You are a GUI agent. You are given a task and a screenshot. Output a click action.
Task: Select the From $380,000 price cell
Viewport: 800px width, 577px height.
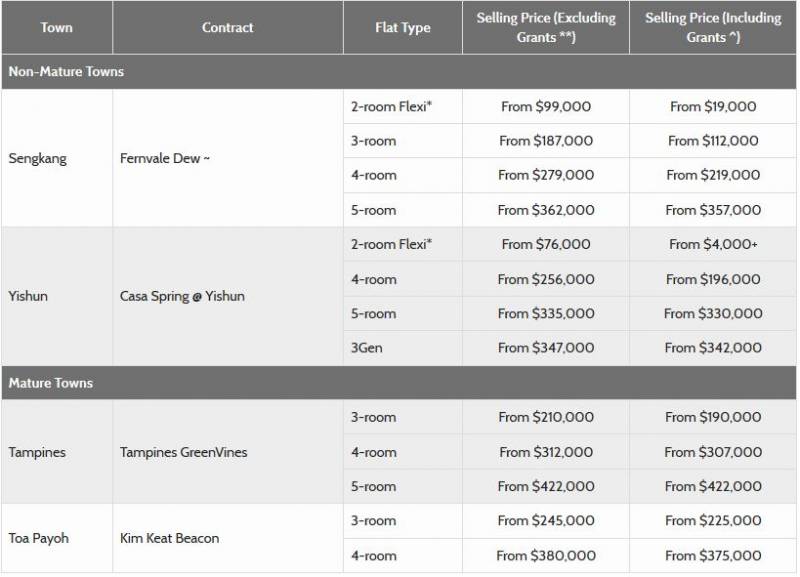(545, 556)
